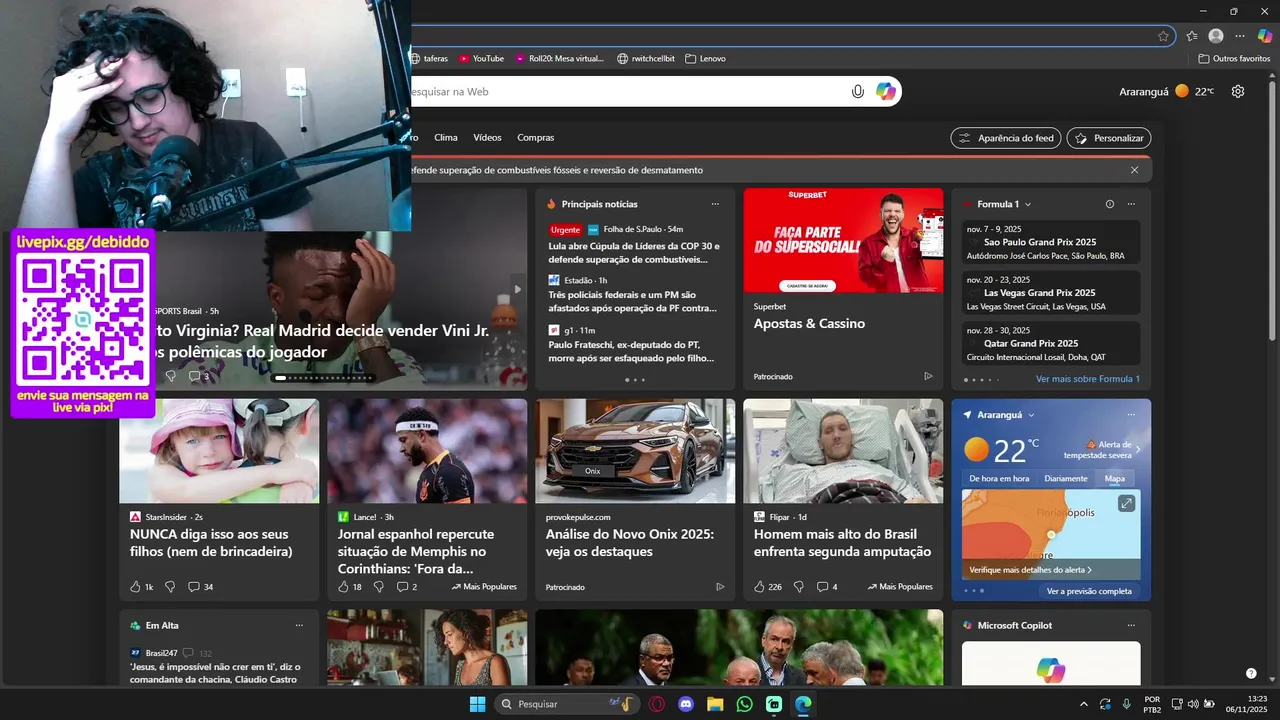Screen dimensions: 1280x720
Task: Click the ad info icon on Onix card
Action: pyautogui.click(x=720, y=587)
